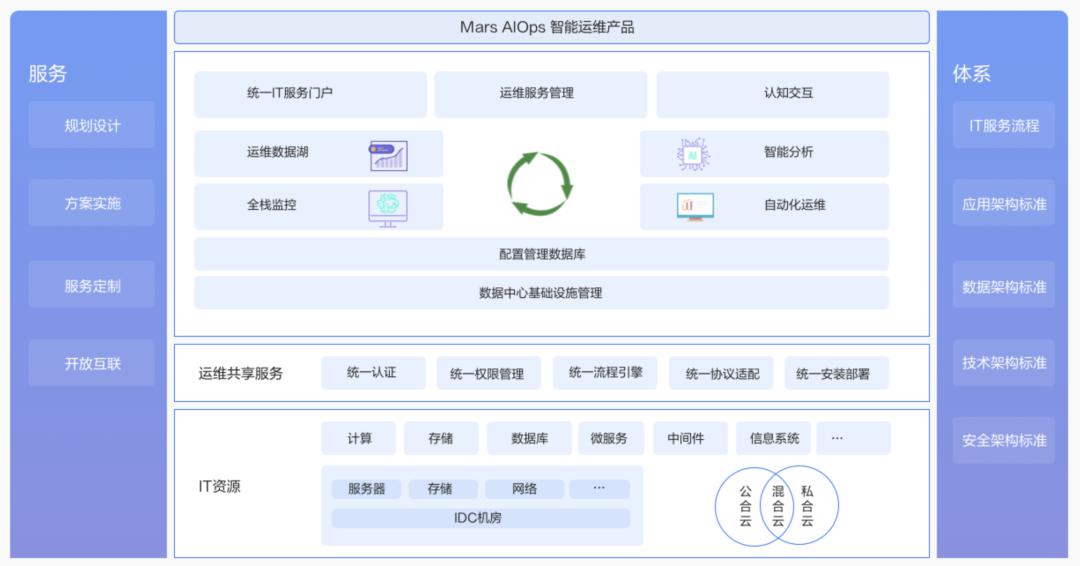
Task: Click the 自动化运维 label
Action: coord(794,205)
